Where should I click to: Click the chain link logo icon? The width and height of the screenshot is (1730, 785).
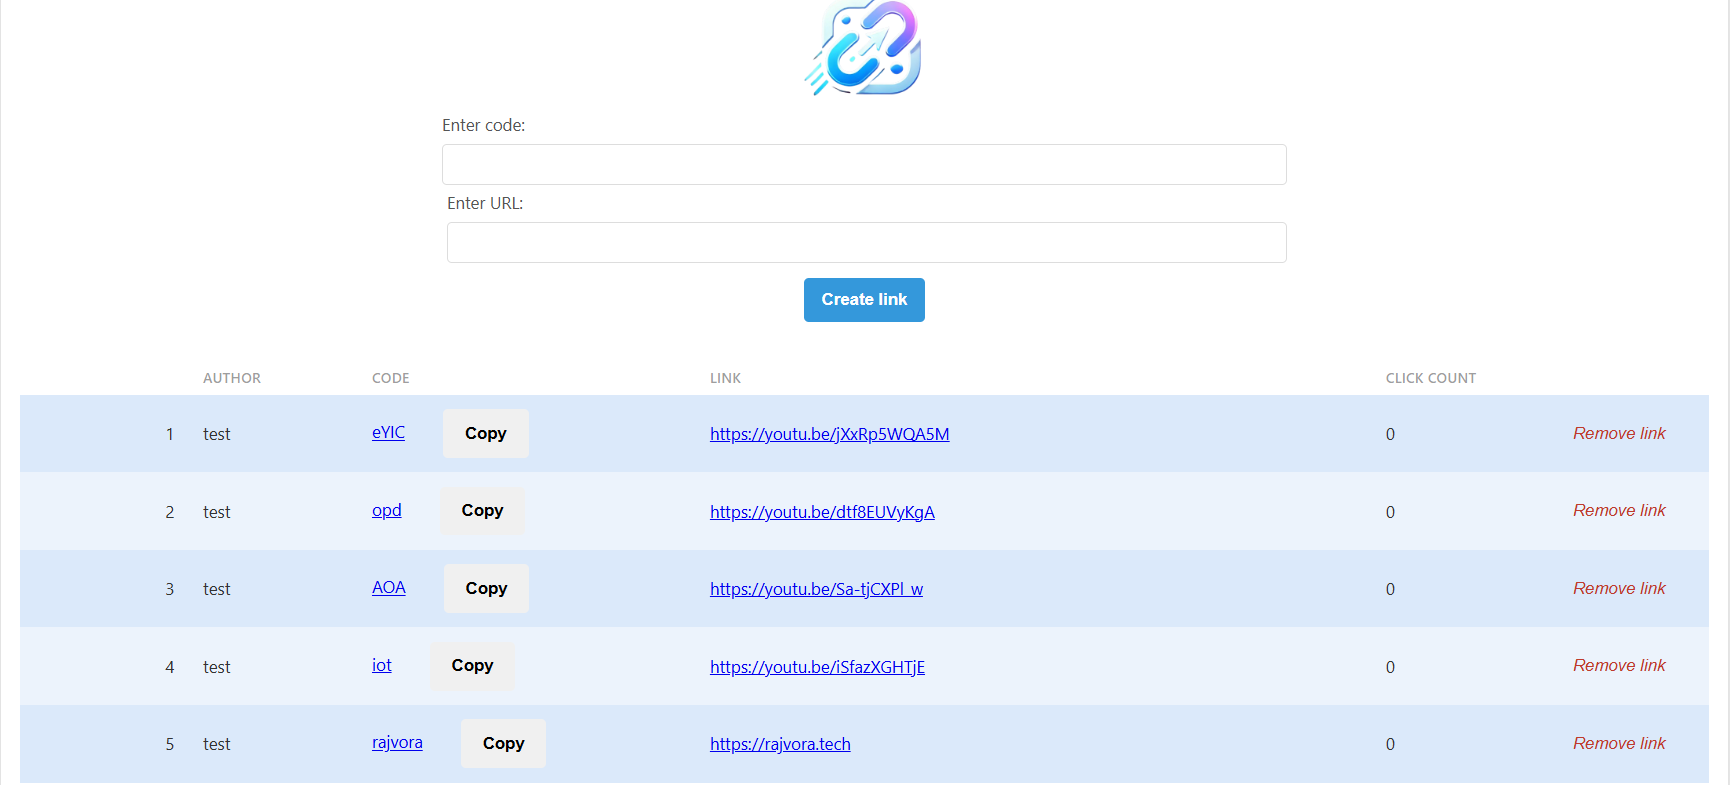tap(864, 48)
